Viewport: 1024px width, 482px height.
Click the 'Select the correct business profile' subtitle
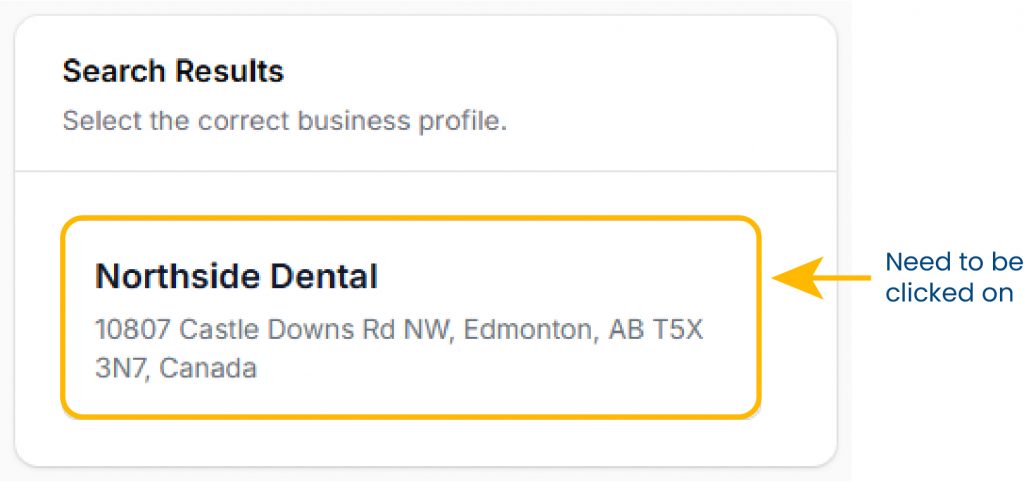pyautogui.click(x=284, y=121)
